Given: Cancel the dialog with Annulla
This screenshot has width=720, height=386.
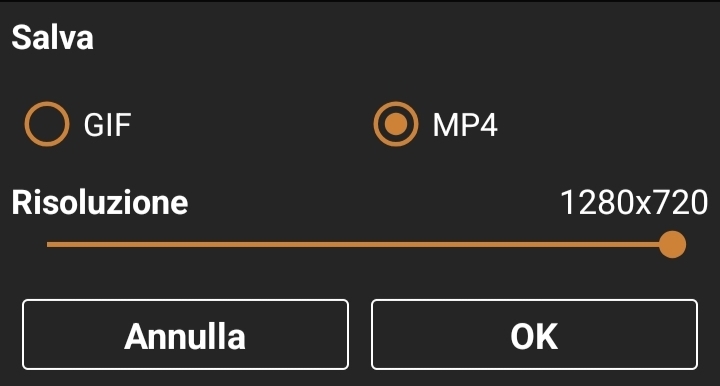Looking at the screenshot, I should (186, 335).
